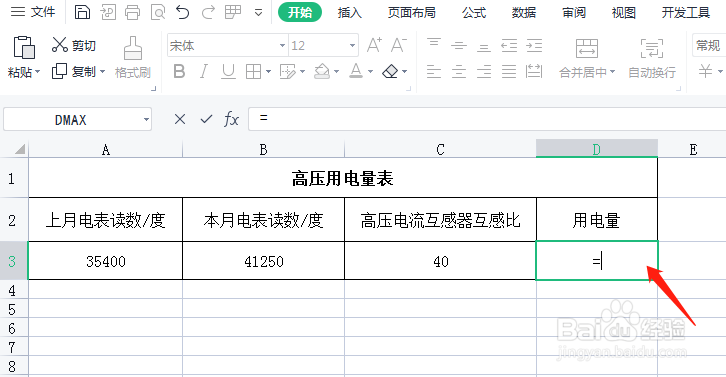Click the clear eraser icon
The height and width of the screenshot is (377, 726).
[x=390, y=72]
